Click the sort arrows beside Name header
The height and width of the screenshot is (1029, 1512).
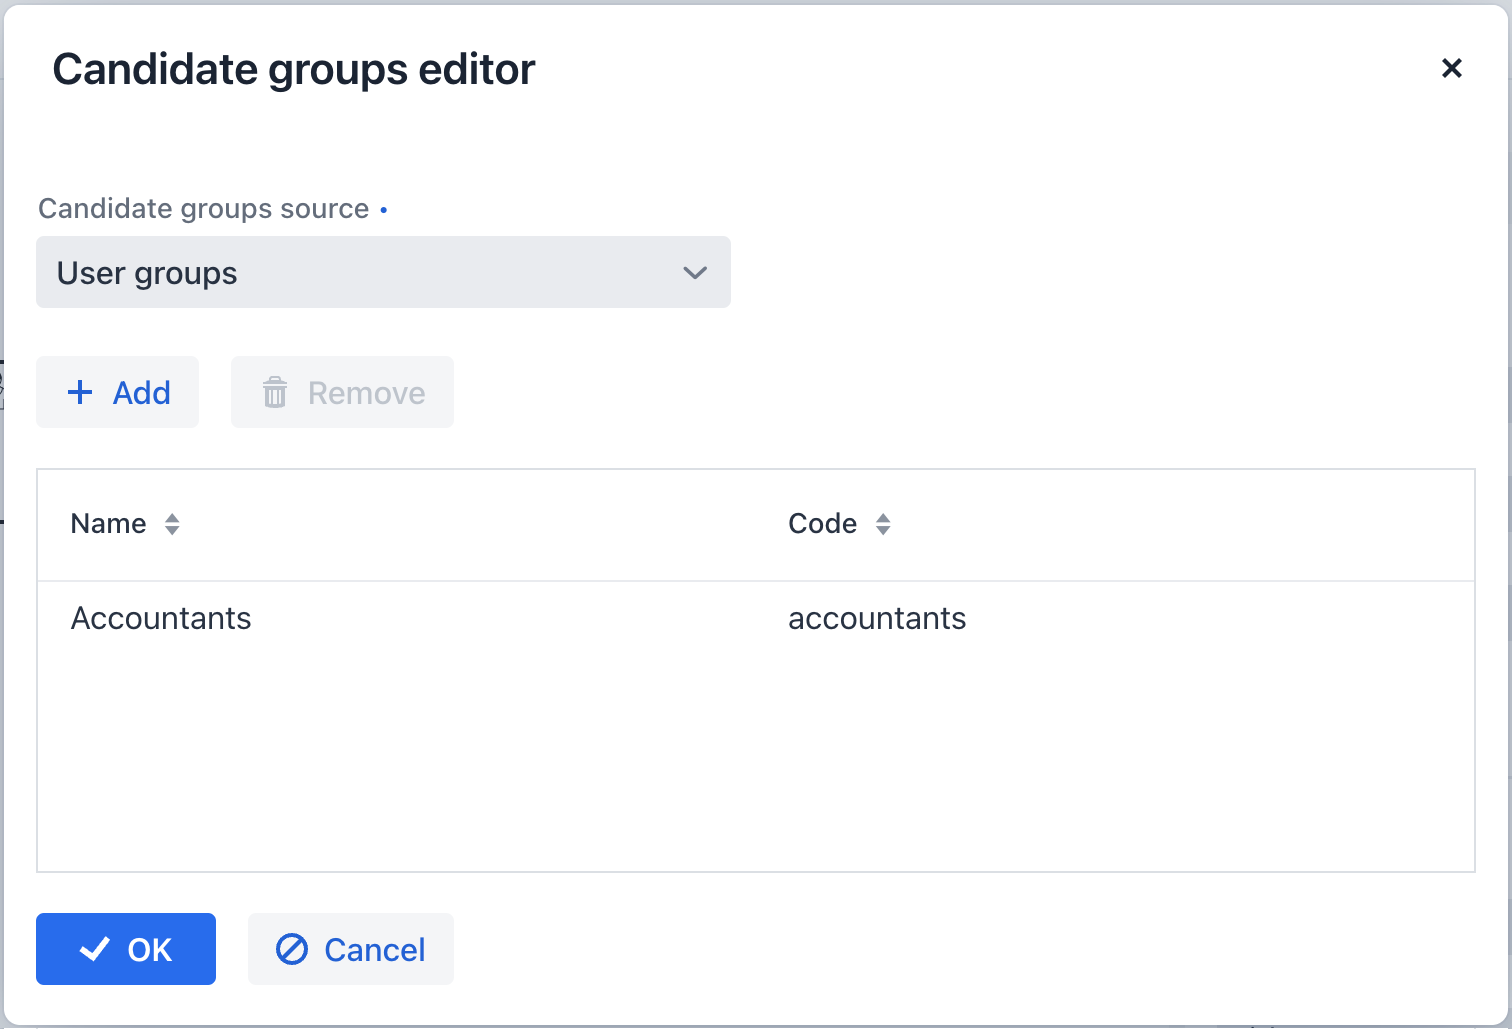point(171,524)
